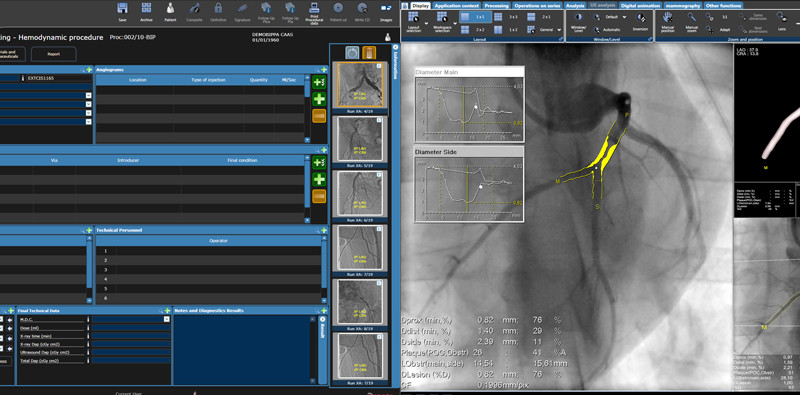The width and height of the screenshot is (800, 395).
Task: Click multi-add green plus button beside Angiograms table
Action: [319, 82]
